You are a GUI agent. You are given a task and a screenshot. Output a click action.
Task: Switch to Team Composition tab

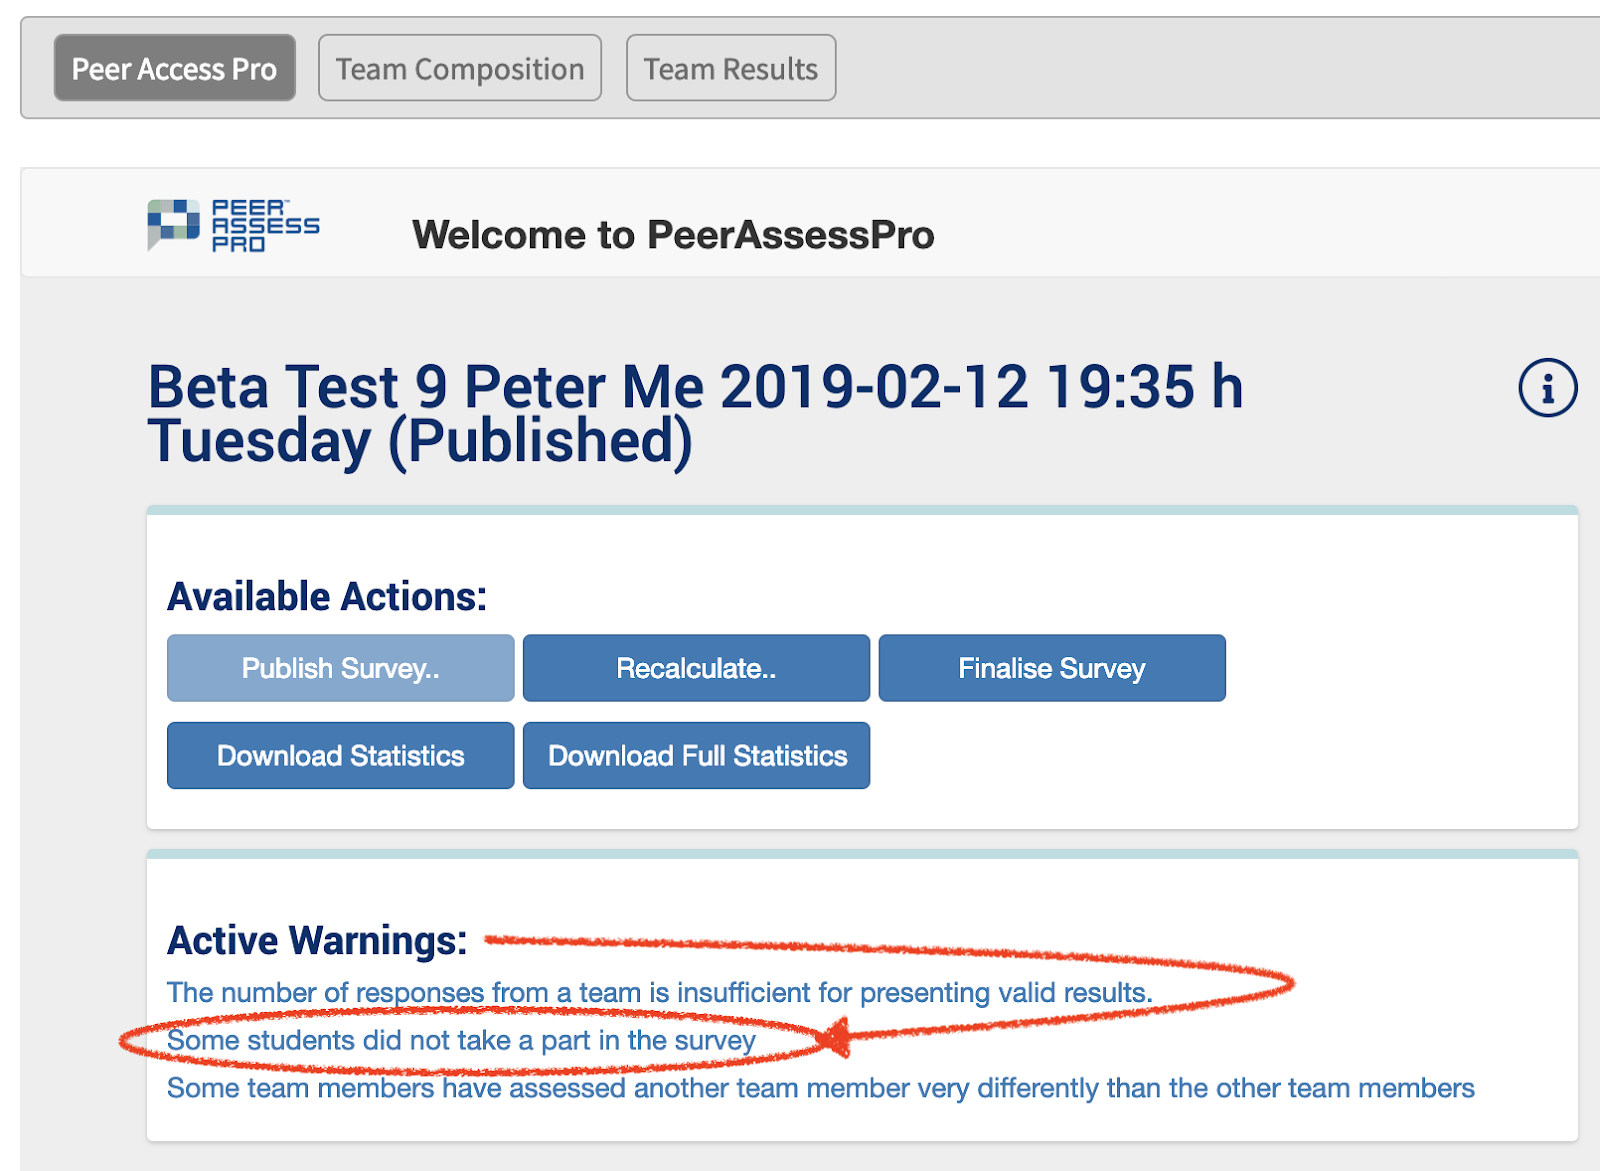click(x=460, y=68)
